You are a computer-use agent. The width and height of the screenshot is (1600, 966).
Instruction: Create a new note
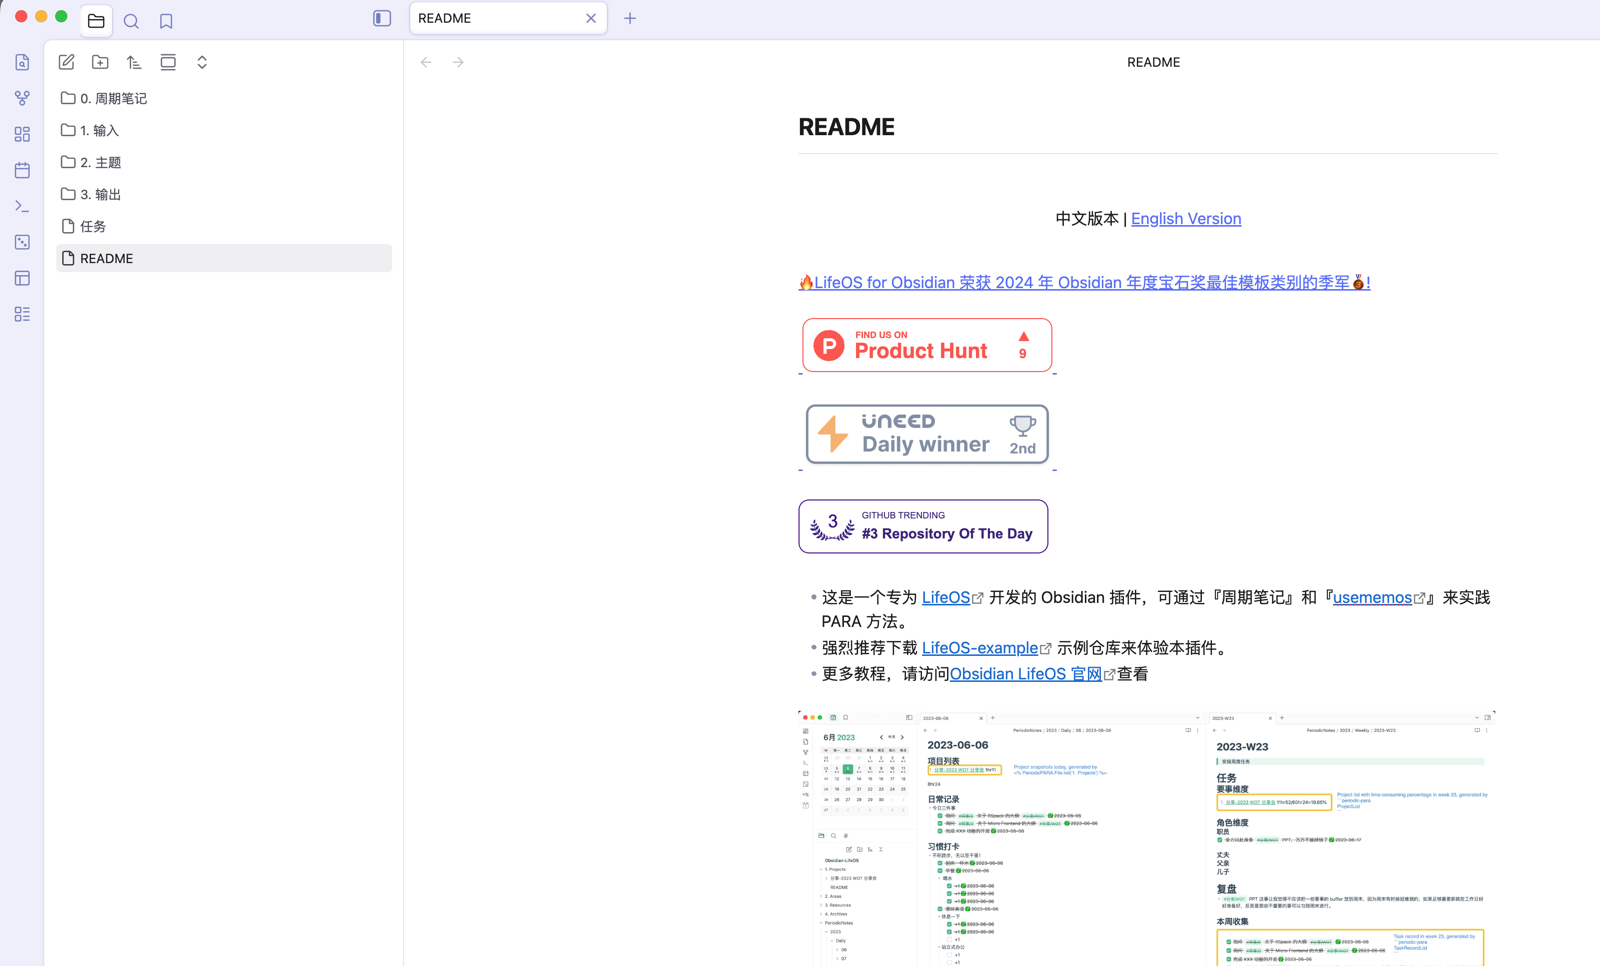67,62
